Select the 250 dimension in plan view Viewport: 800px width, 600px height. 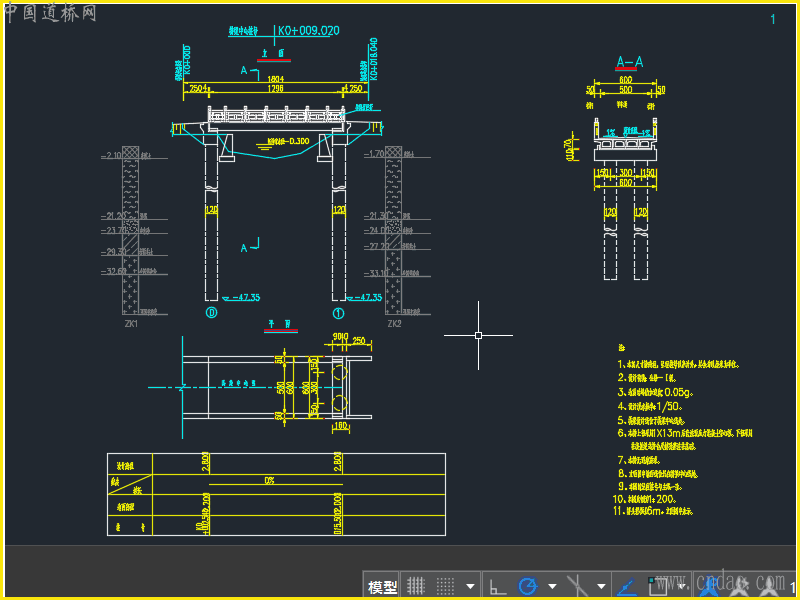coord(359,340)
